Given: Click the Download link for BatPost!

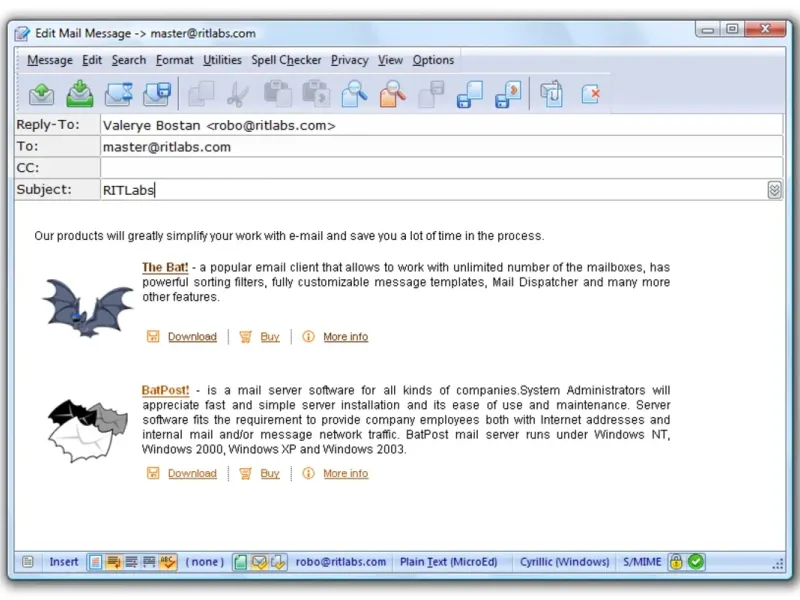Looking at the screenshot, I should [x=192, y=473].
